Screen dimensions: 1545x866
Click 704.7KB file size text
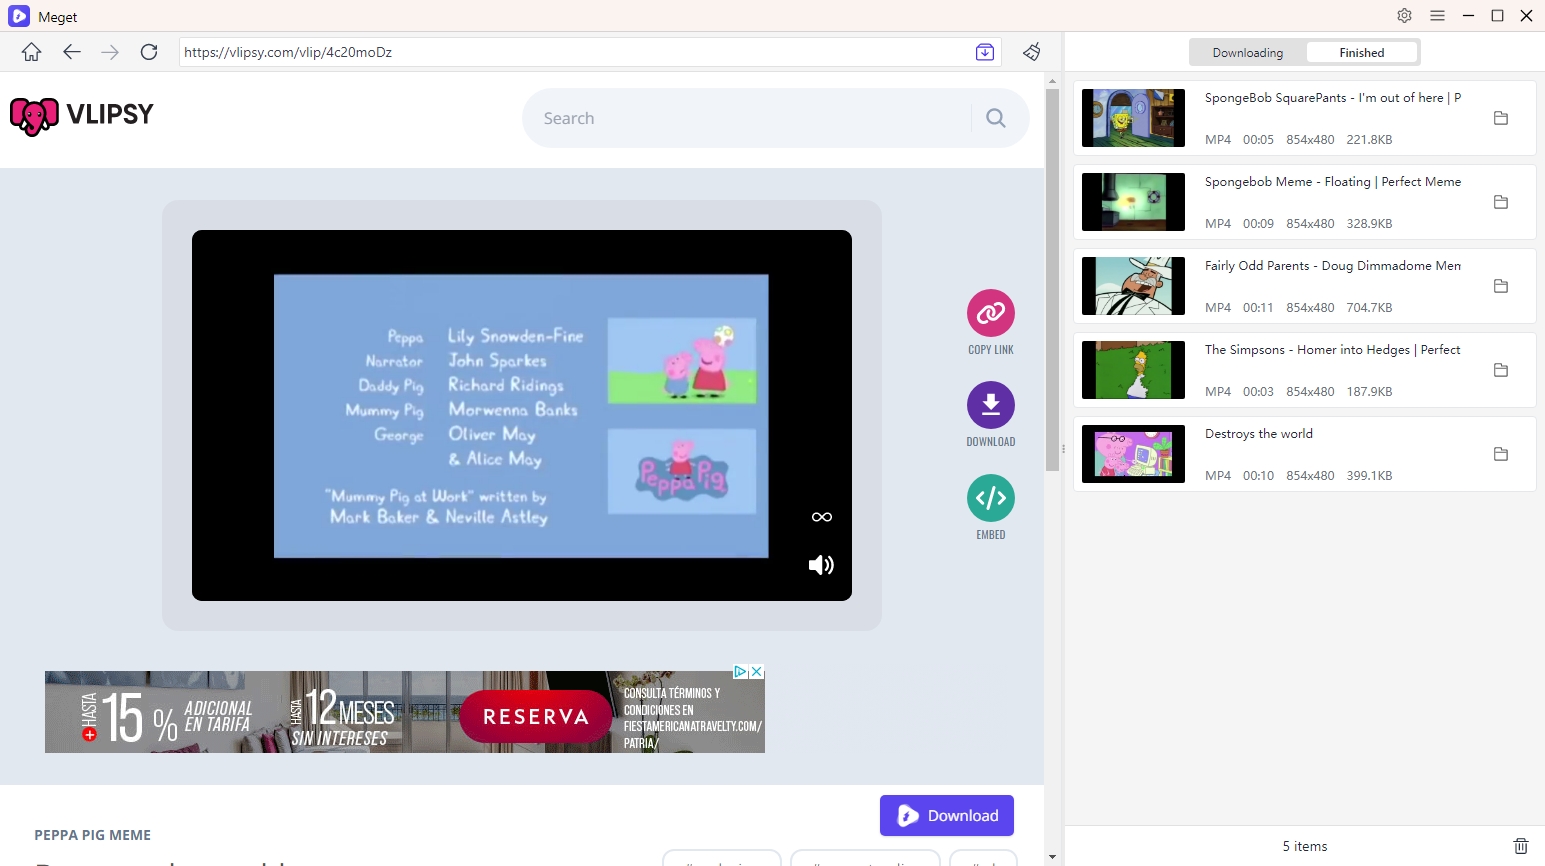(x=1369, y=308)
